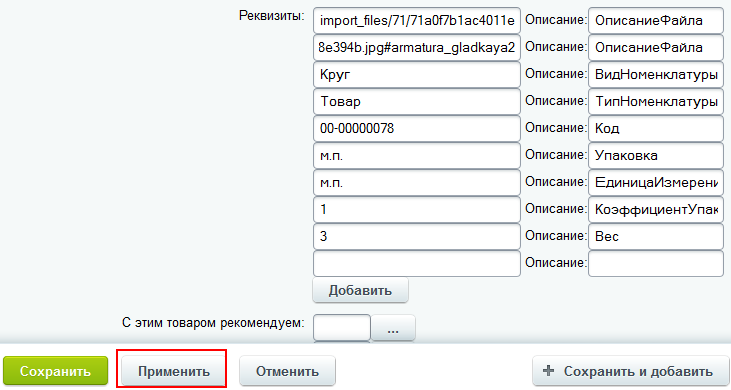The width and height of the screenshot is (731, 390).
Task: Open the ellipsis browse button for recommended products
Action: 393,328
